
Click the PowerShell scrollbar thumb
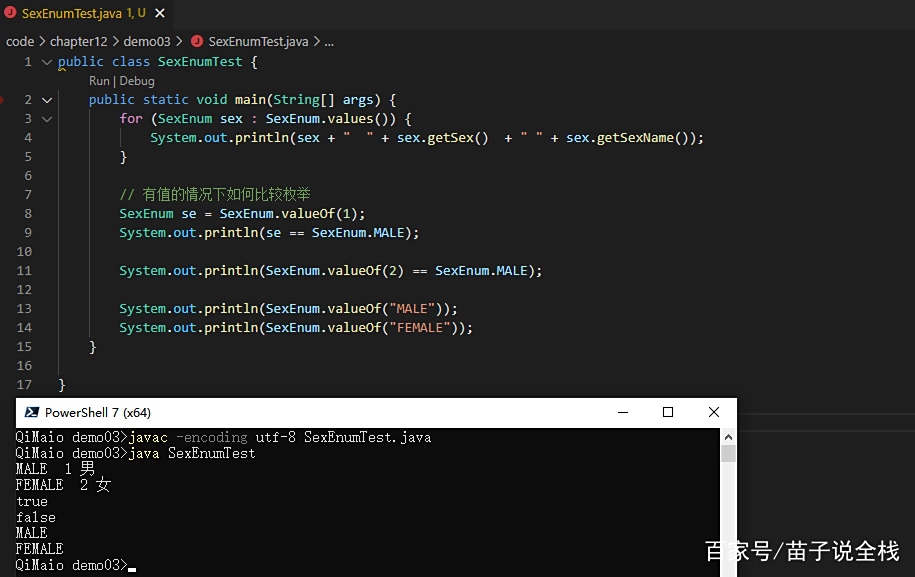coord(728,453)
